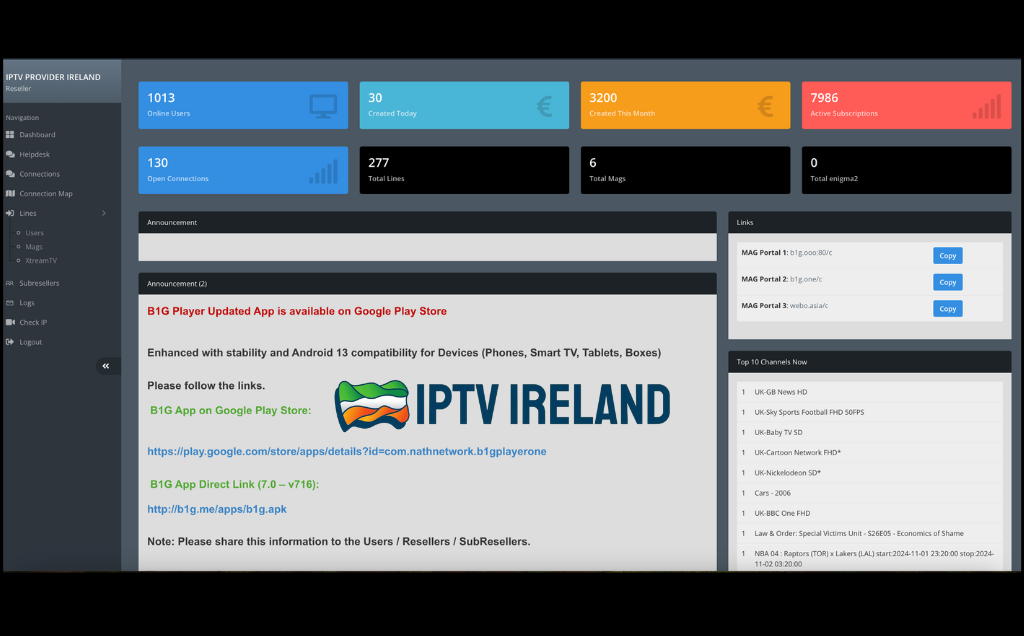Click the Lines sign-in icon

10,213
